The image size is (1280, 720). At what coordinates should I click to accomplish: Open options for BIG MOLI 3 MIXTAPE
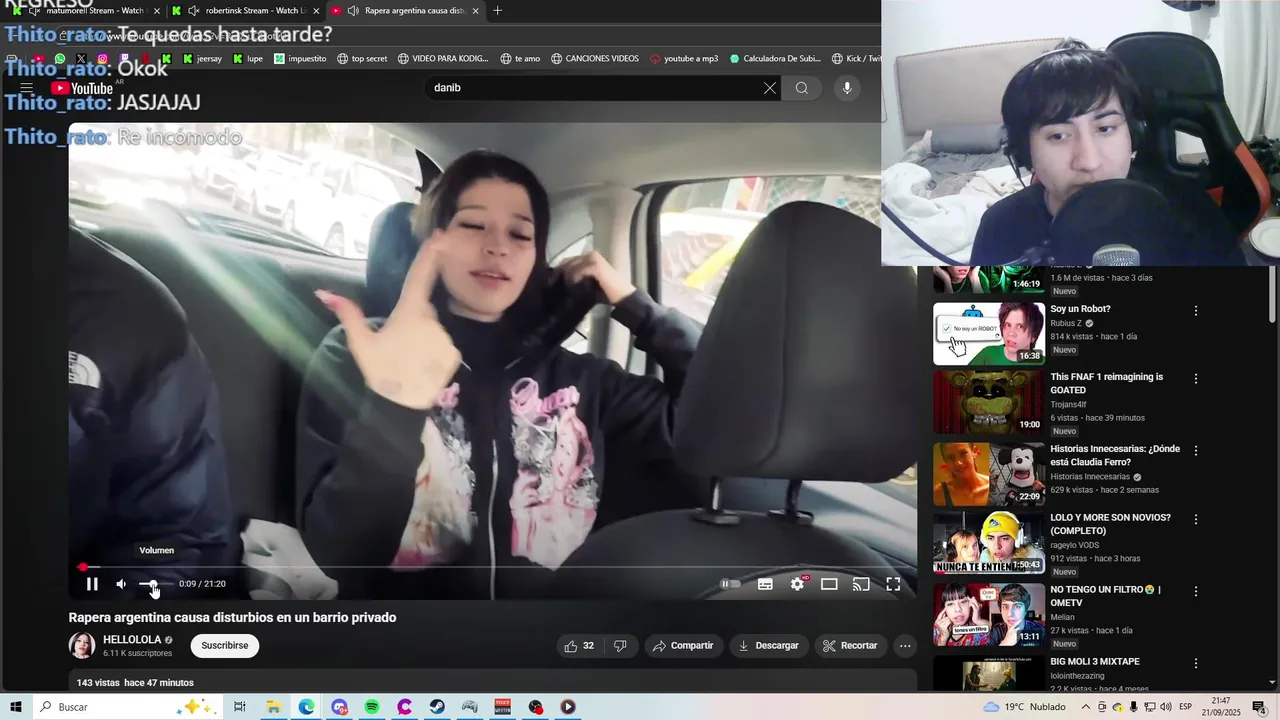[x=1196, y=663]
